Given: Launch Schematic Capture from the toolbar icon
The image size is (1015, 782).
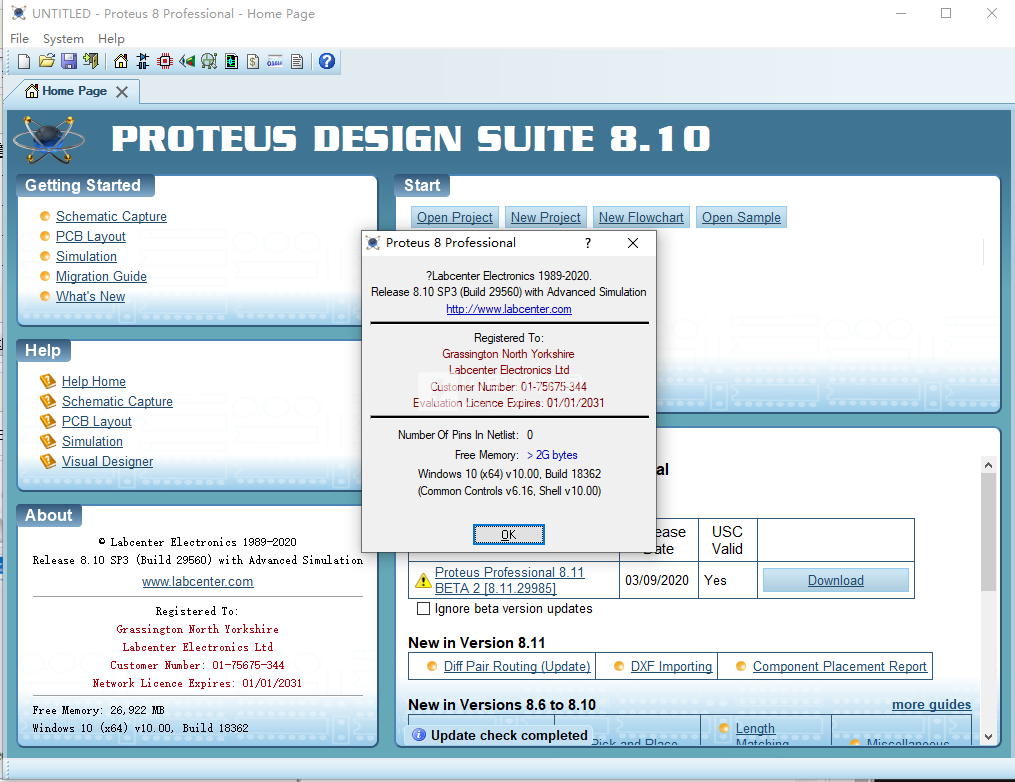Looking at the screenshot, I should (x=143, y=61).
